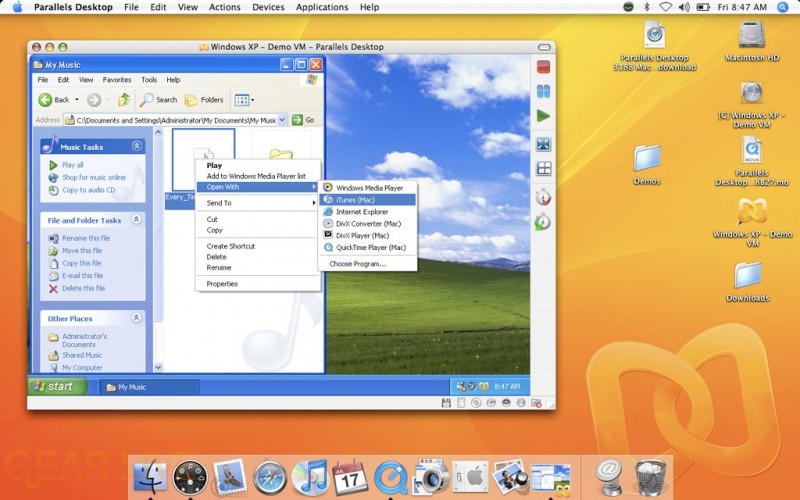Screen dimensions: 800x500
Task: Click the Up folder icon in Explorer toolbar
Action: (x=123, y=99)
